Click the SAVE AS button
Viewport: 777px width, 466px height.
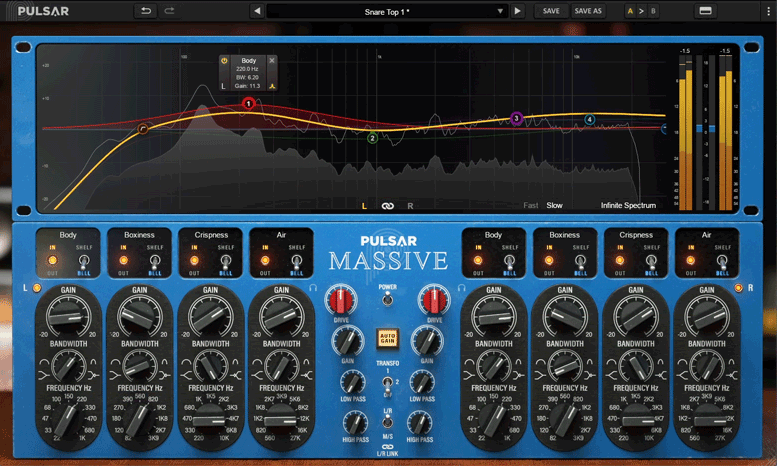(588, 11)
